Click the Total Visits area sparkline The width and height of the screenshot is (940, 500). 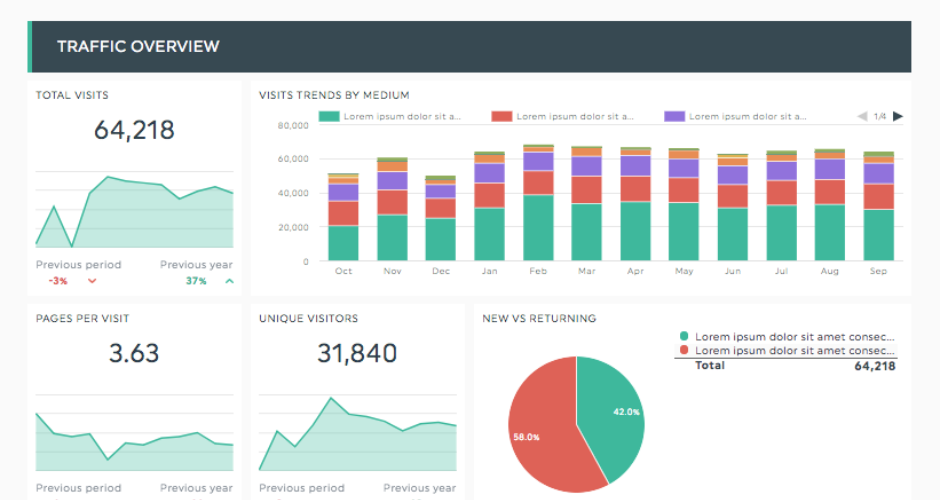134,215
